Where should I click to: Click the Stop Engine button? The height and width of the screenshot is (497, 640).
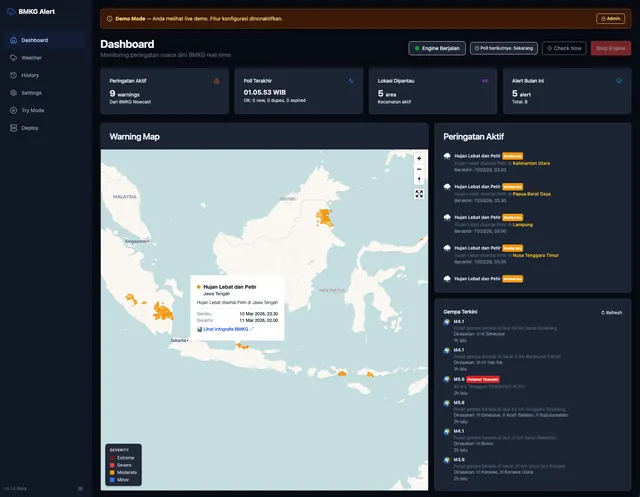tap(611, 48)
